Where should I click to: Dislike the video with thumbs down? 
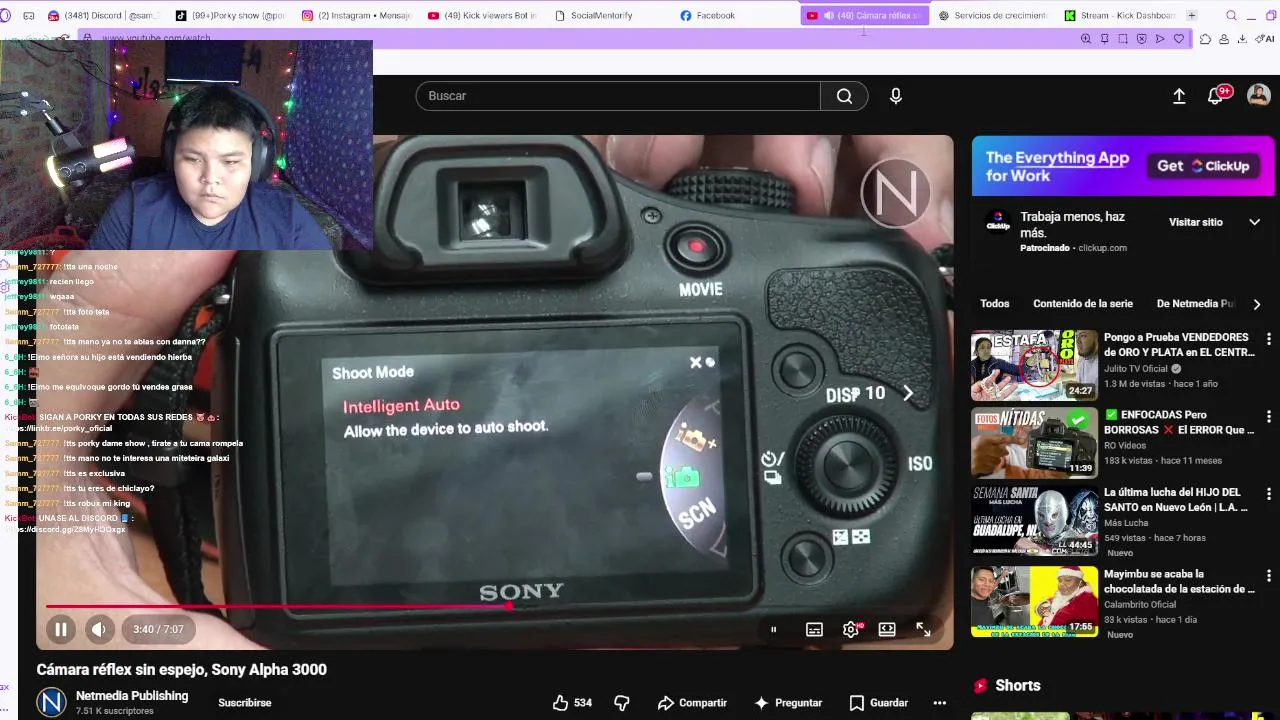coord(621,703)
